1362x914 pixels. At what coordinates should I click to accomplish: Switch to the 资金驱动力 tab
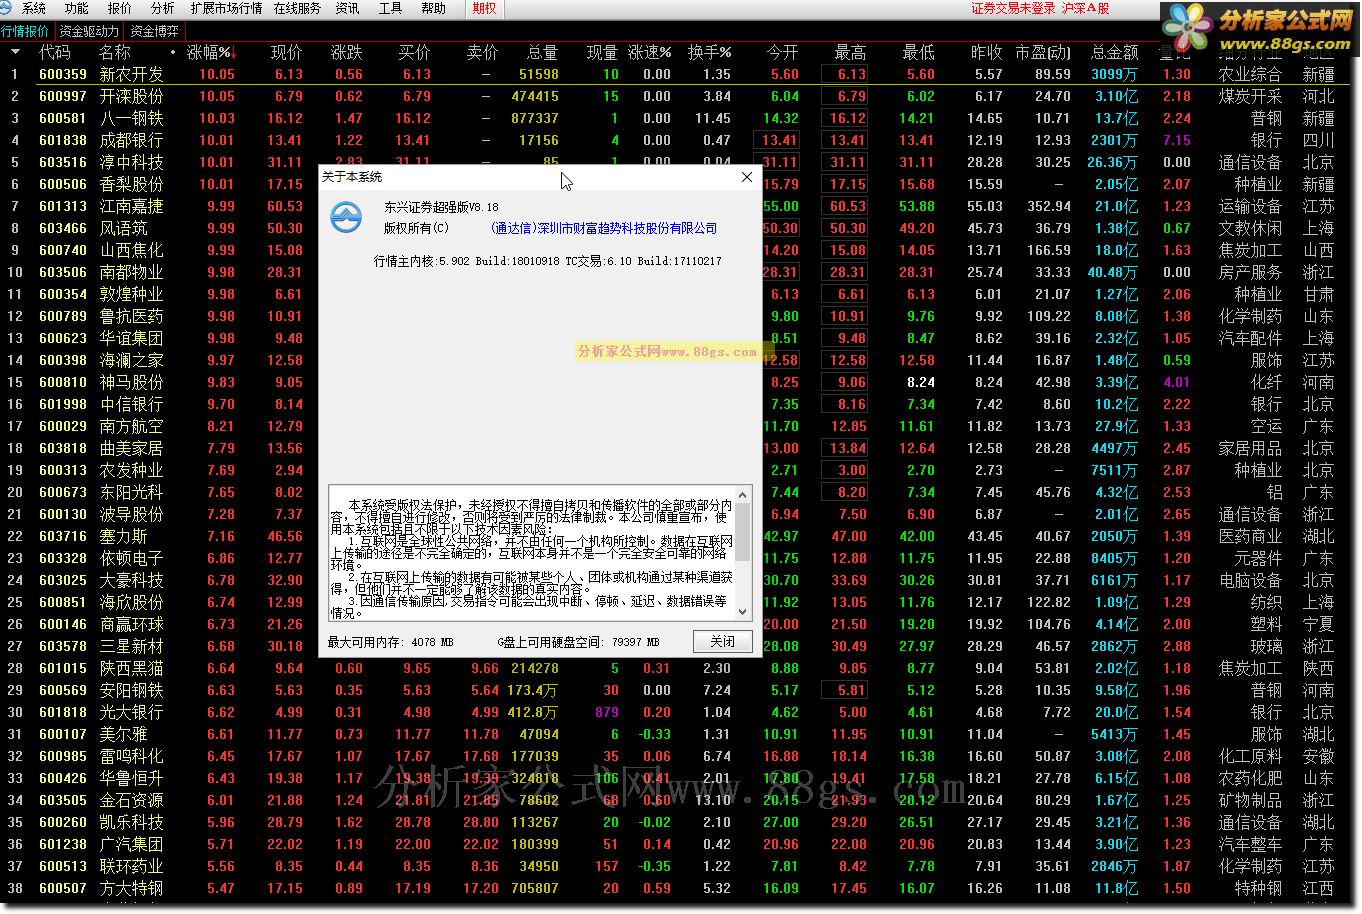88,31
